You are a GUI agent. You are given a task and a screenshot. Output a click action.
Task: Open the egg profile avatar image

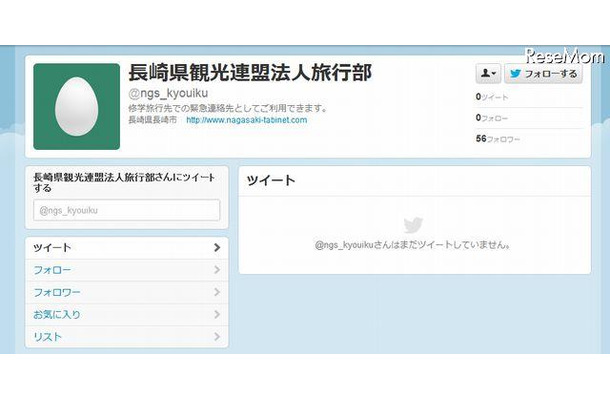click(77, 107)
